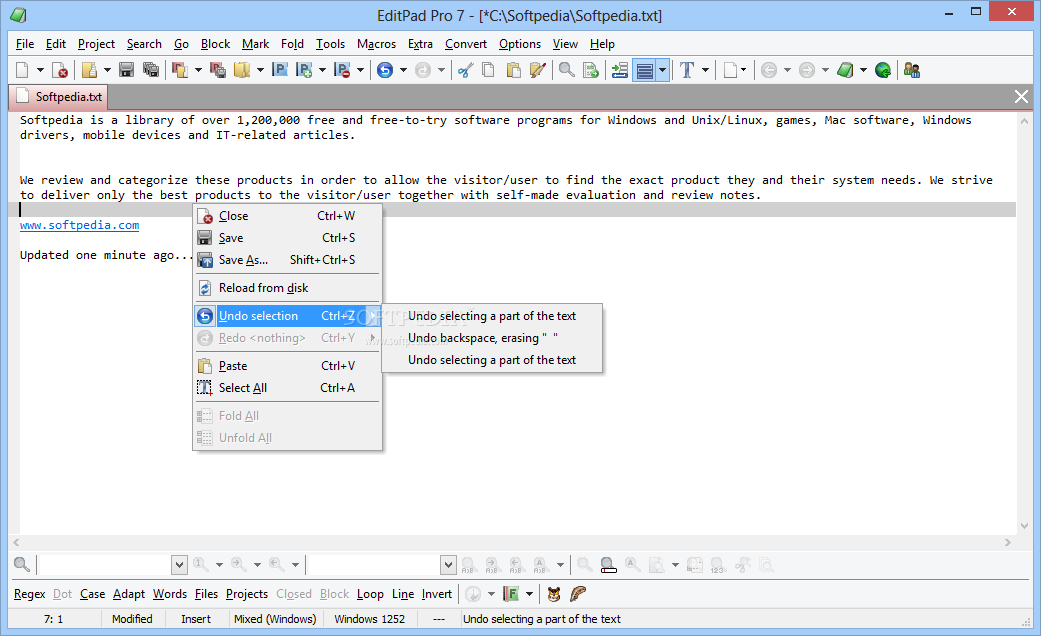Toggle the Files search option
1041x636 pixels.
(206, 594)
